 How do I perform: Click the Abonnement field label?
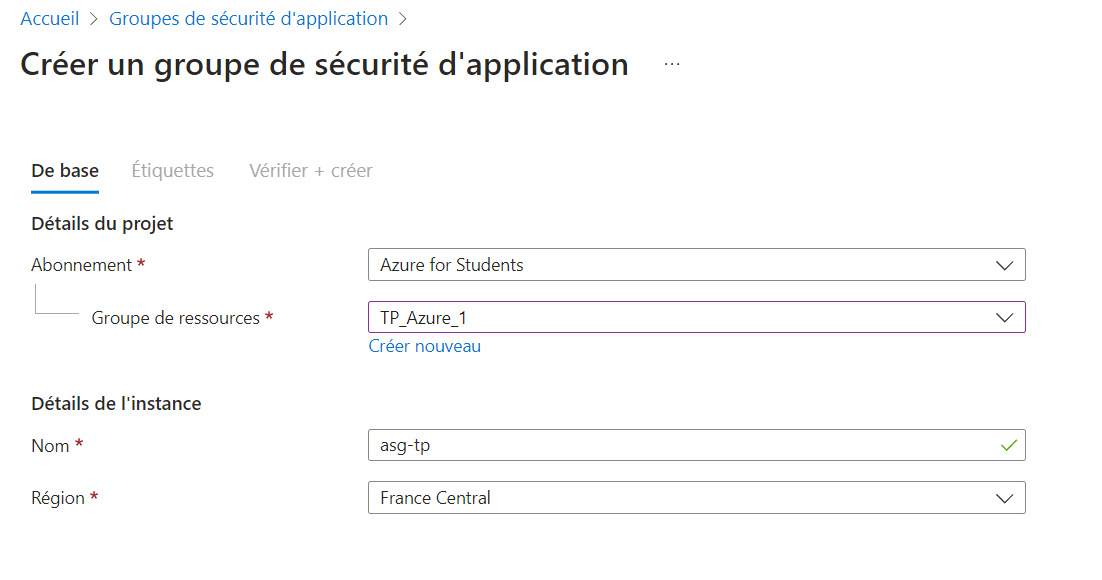(x=82, y=265)
